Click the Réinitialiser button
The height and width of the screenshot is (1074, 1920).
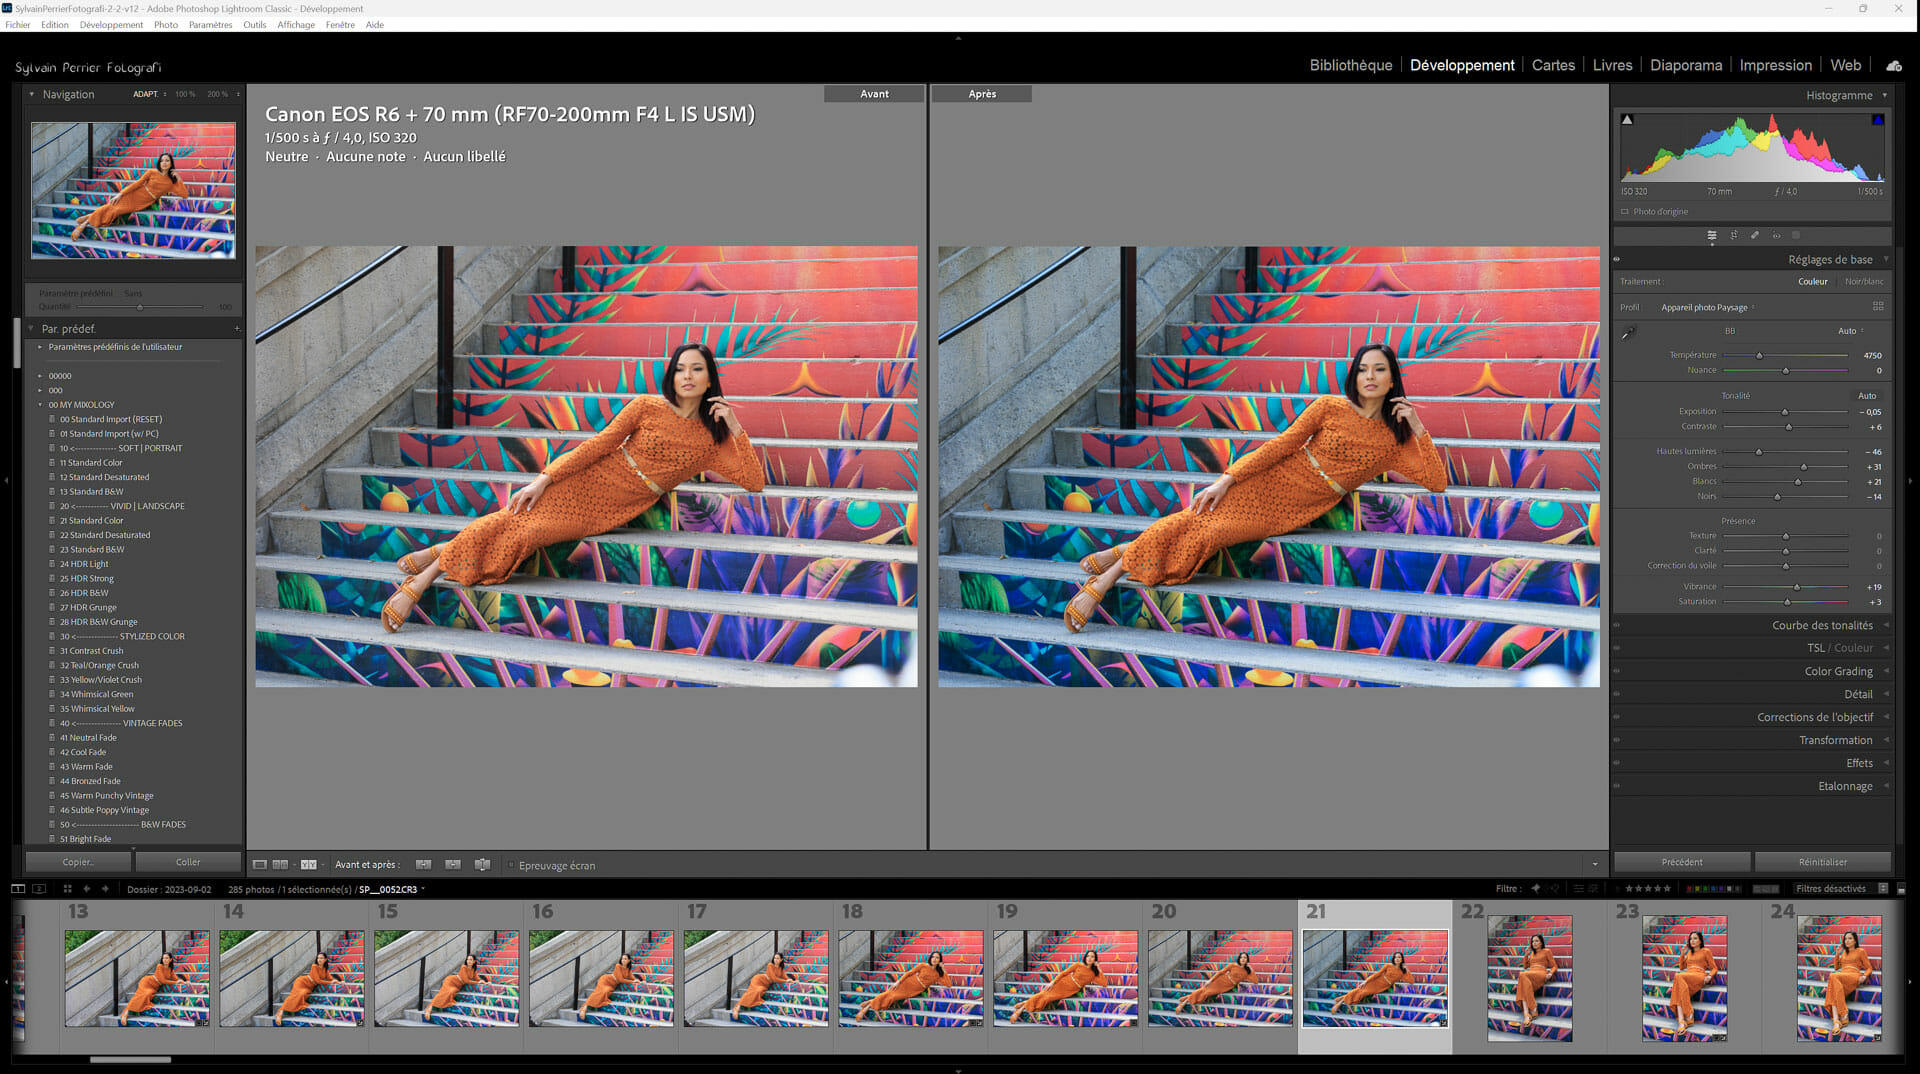[x=1823, y=861]
